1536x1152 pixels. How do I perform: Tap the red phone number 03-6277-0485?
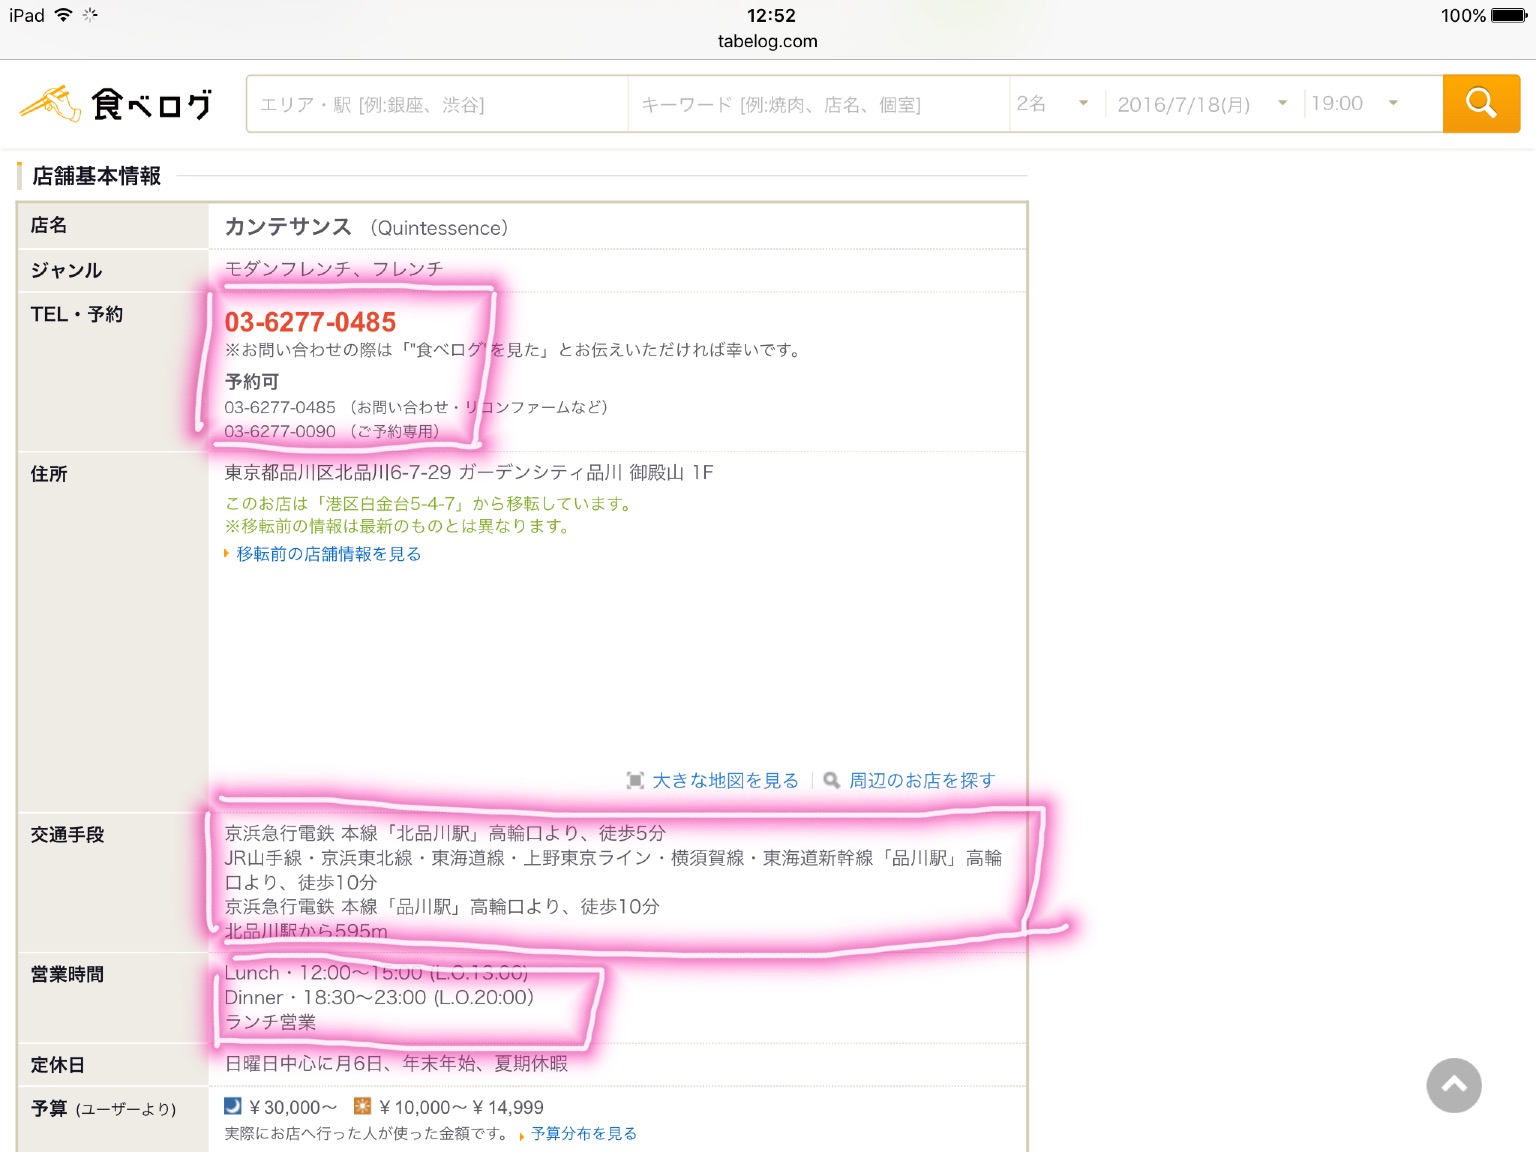click(310, 322)
